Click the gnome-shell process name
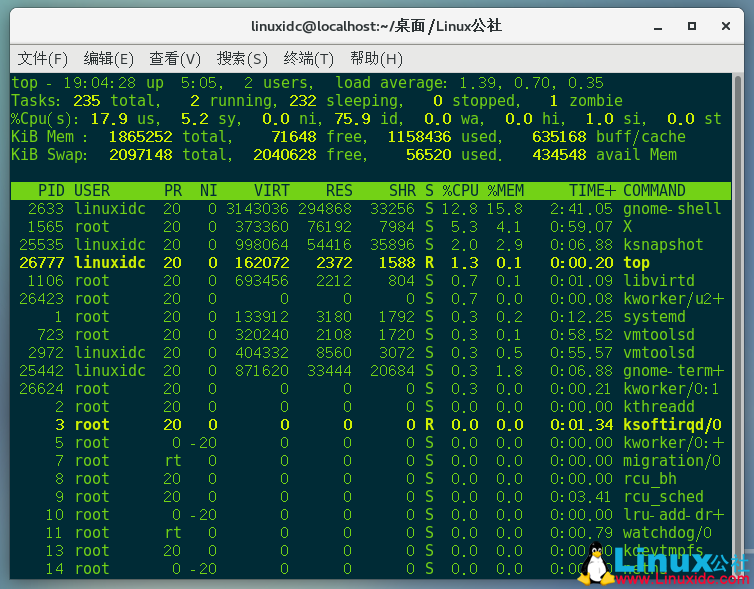Image resolution: width=754 pixels, height=589 pixels. coord(672,209)
